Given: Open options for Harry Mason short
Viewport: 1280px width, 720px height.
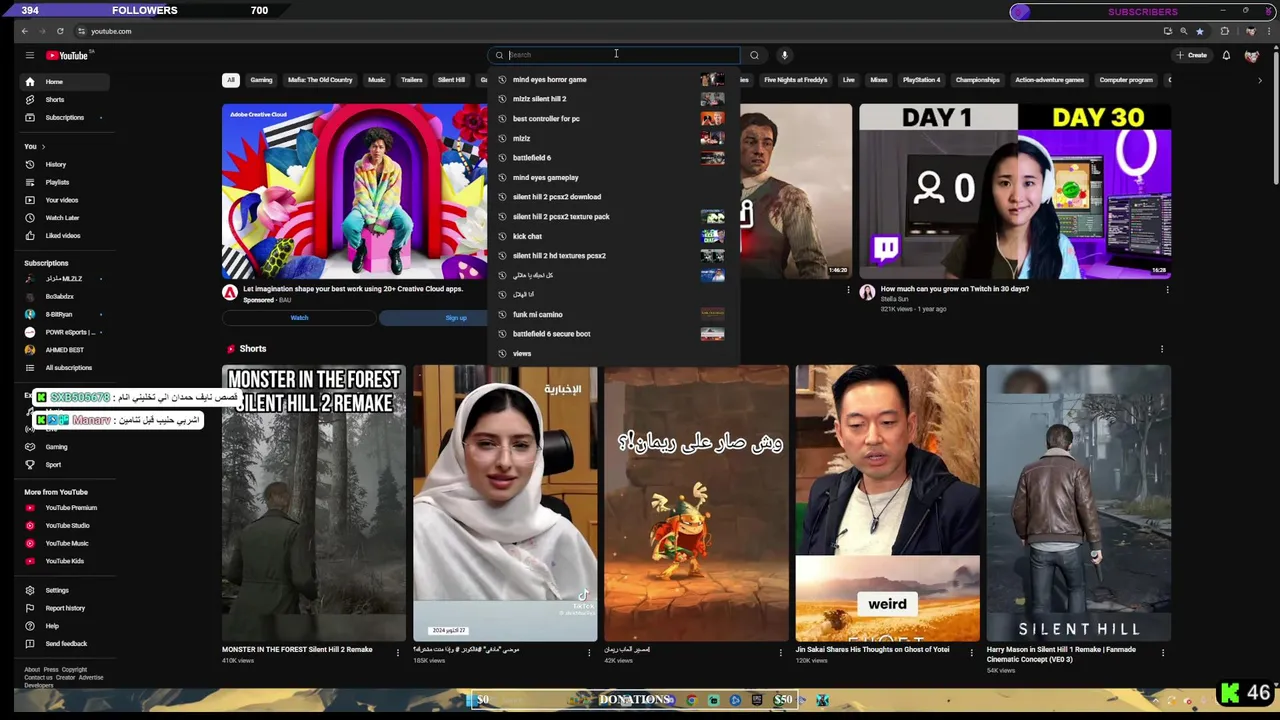Looking at the screenshot, I should coord(1162,653).
